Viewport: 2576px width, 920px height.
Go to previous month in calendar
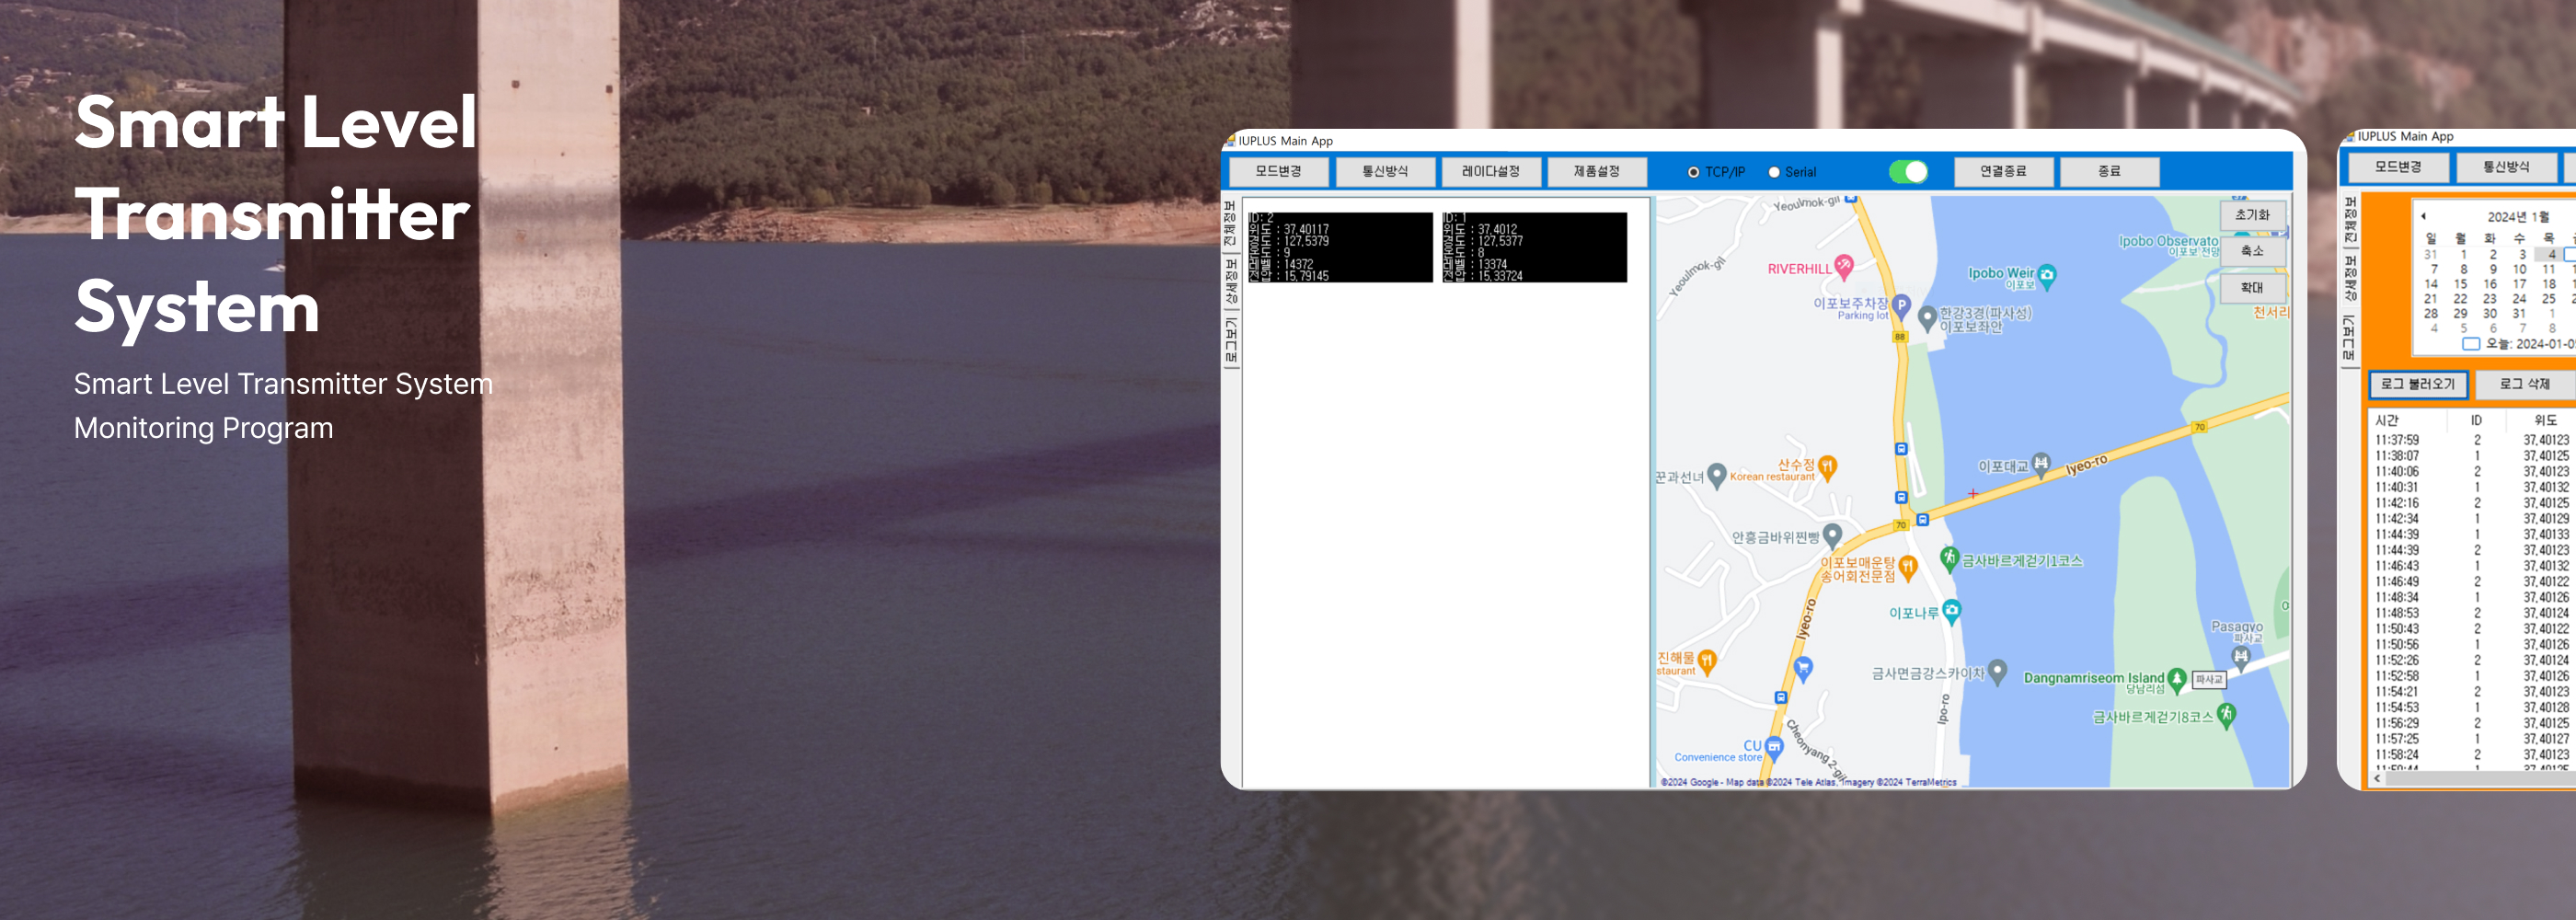click(2423, 216)
